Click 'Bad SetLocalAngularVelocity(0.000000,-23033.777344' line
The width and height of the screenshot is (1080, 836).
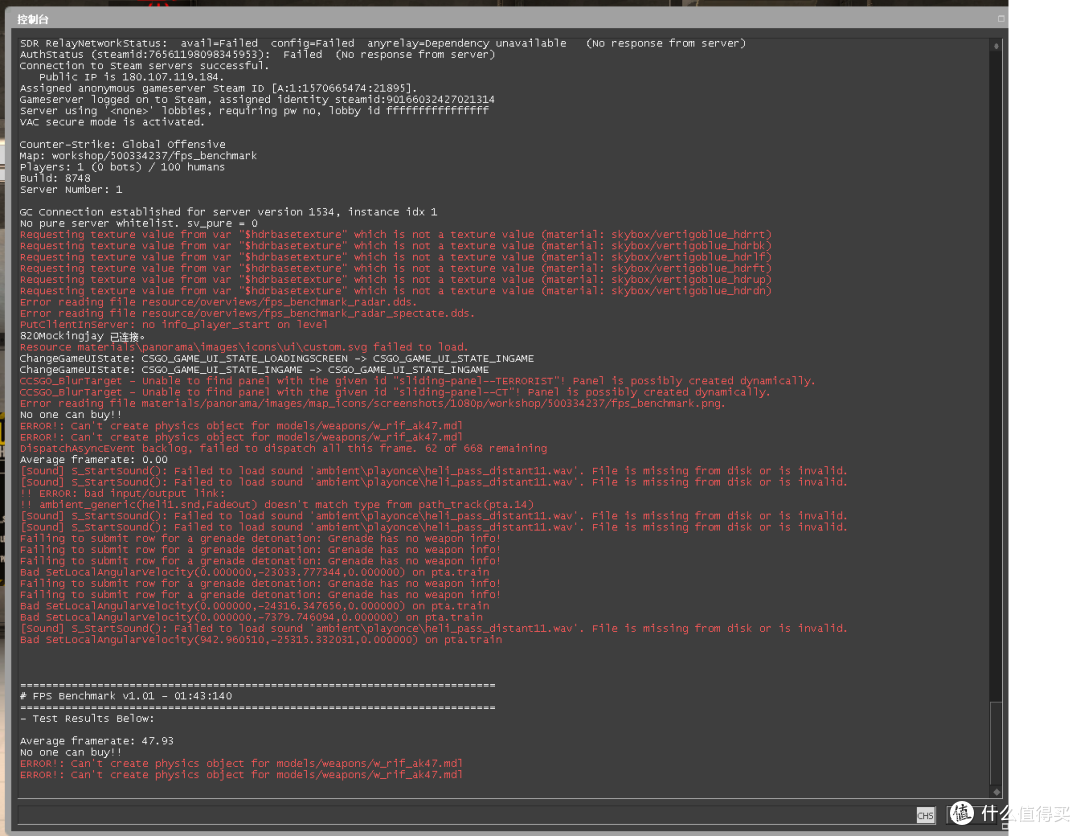254,572
